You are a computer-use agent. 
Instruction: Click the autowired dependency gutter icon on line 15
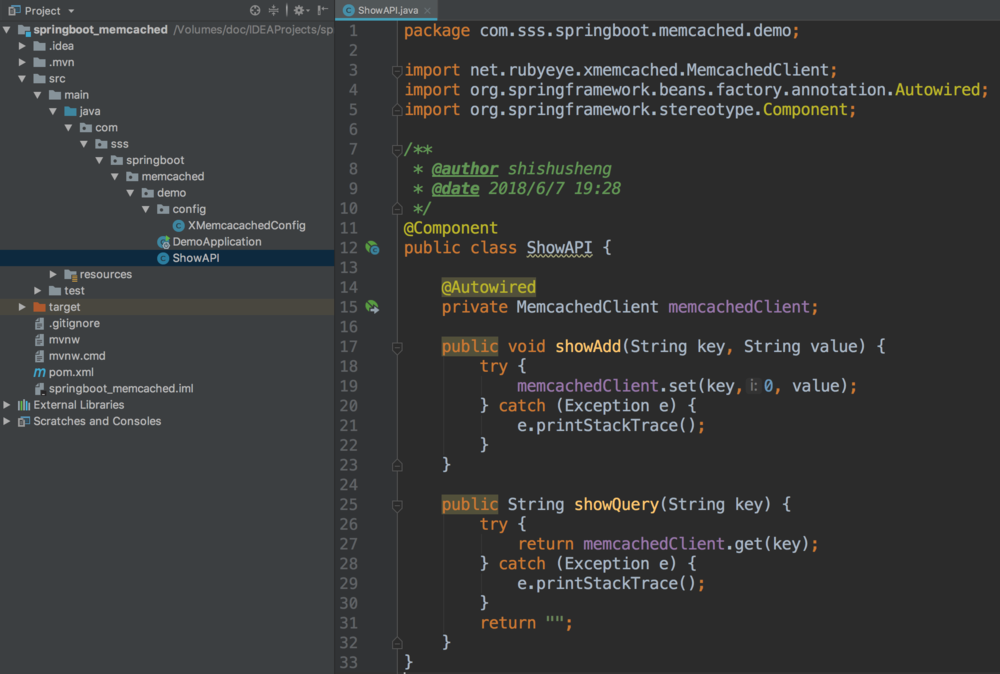(x=372, y=307)
